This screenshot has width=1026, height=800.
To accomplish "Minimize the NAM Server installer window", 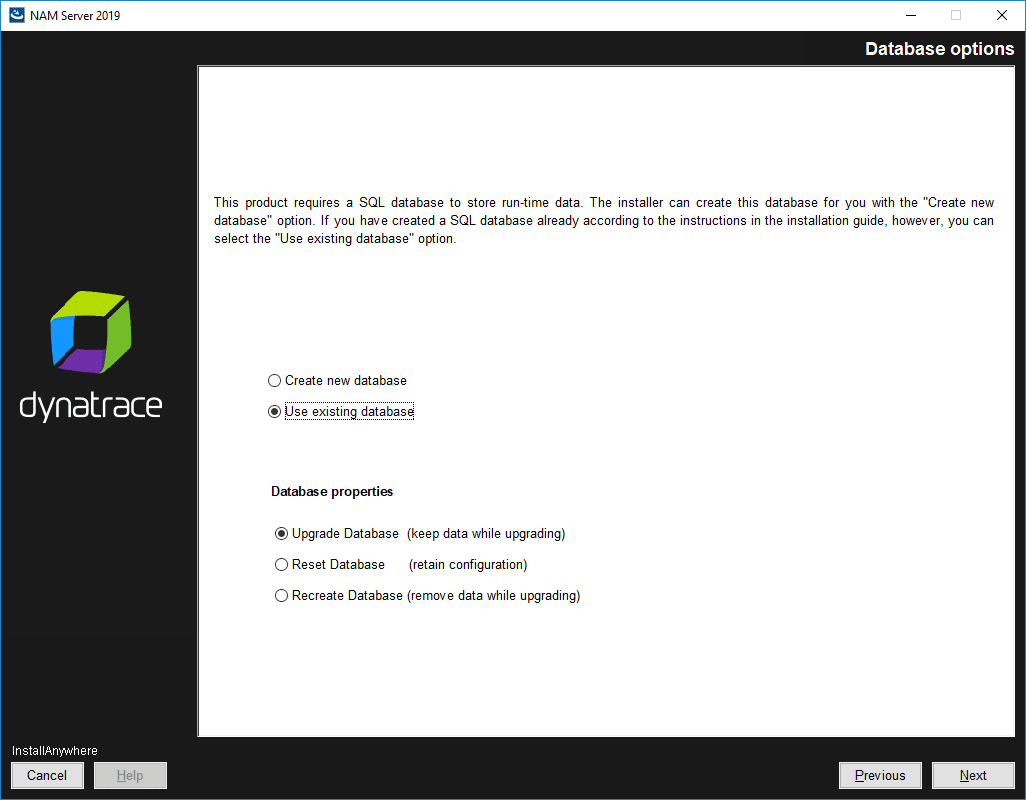I will [x=910, y=15].
